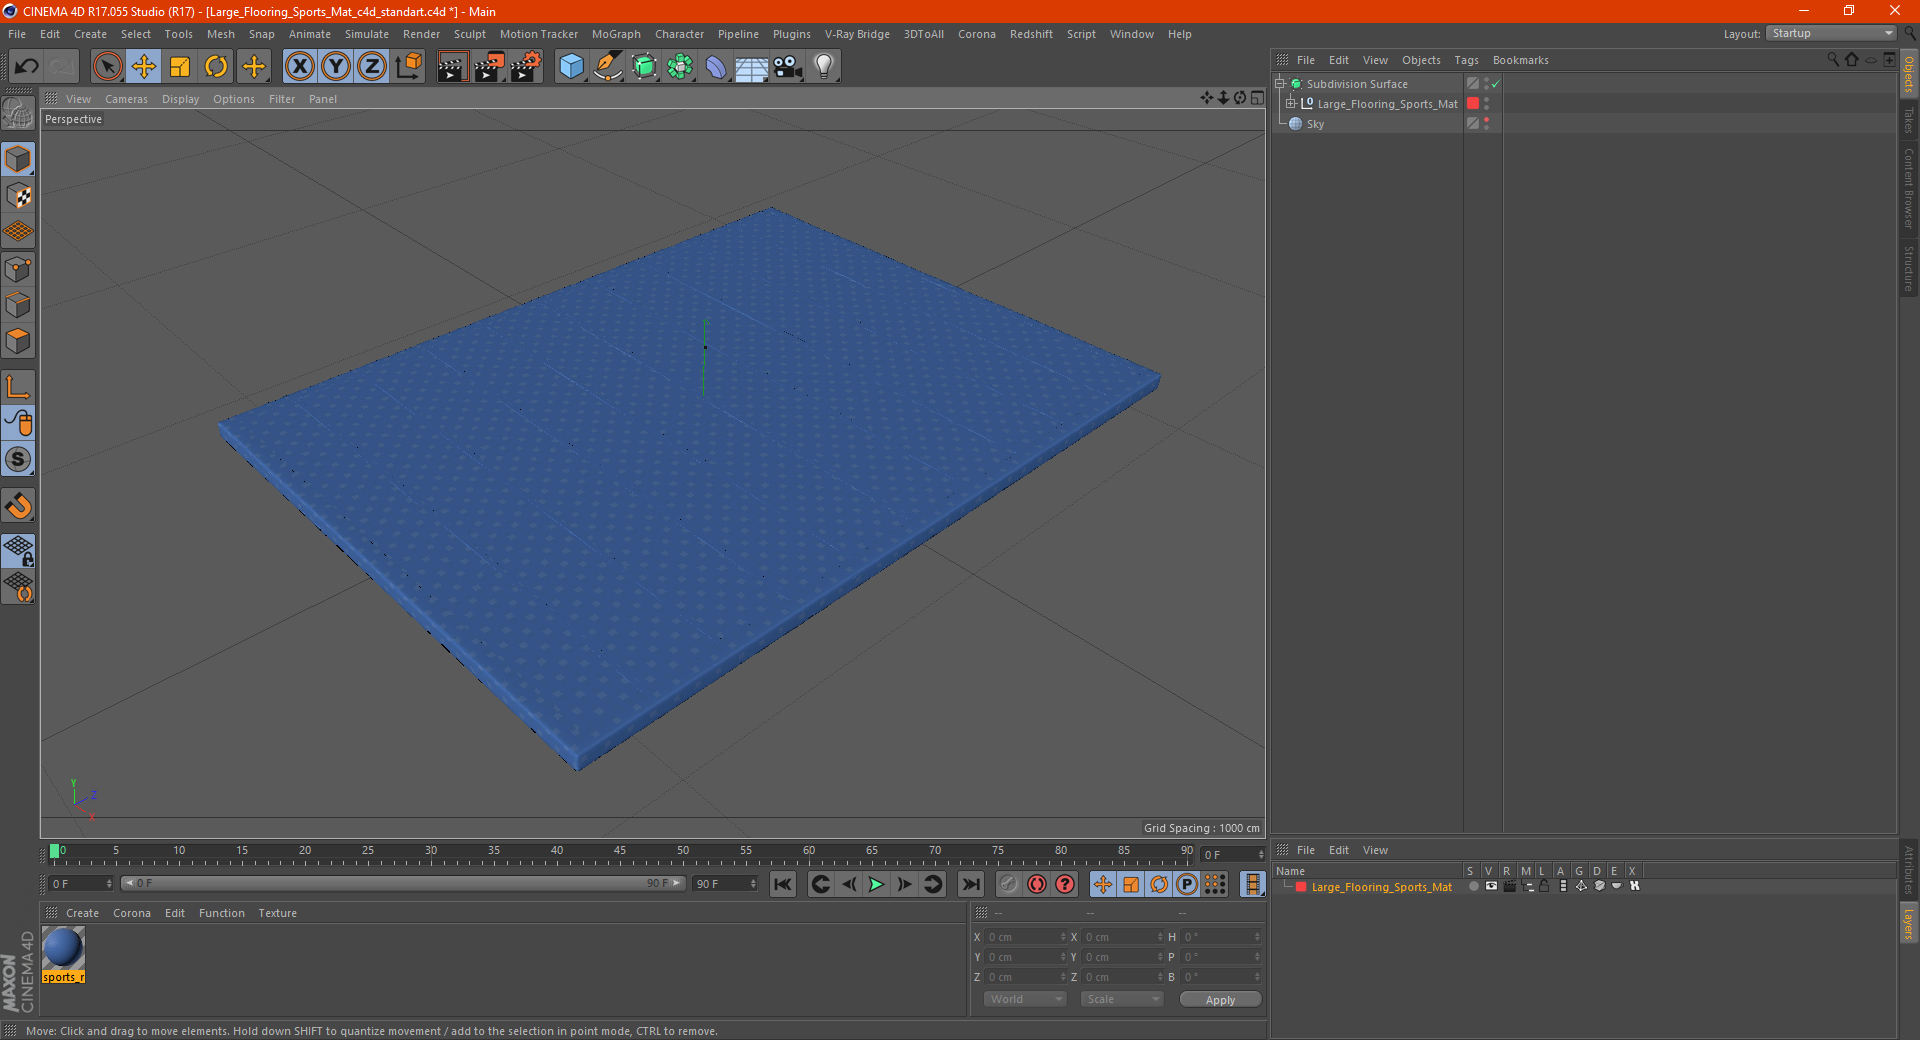This screenshot has height=1040, width=1920.
Task: Play the animation forward
Action: coord(876,884)
